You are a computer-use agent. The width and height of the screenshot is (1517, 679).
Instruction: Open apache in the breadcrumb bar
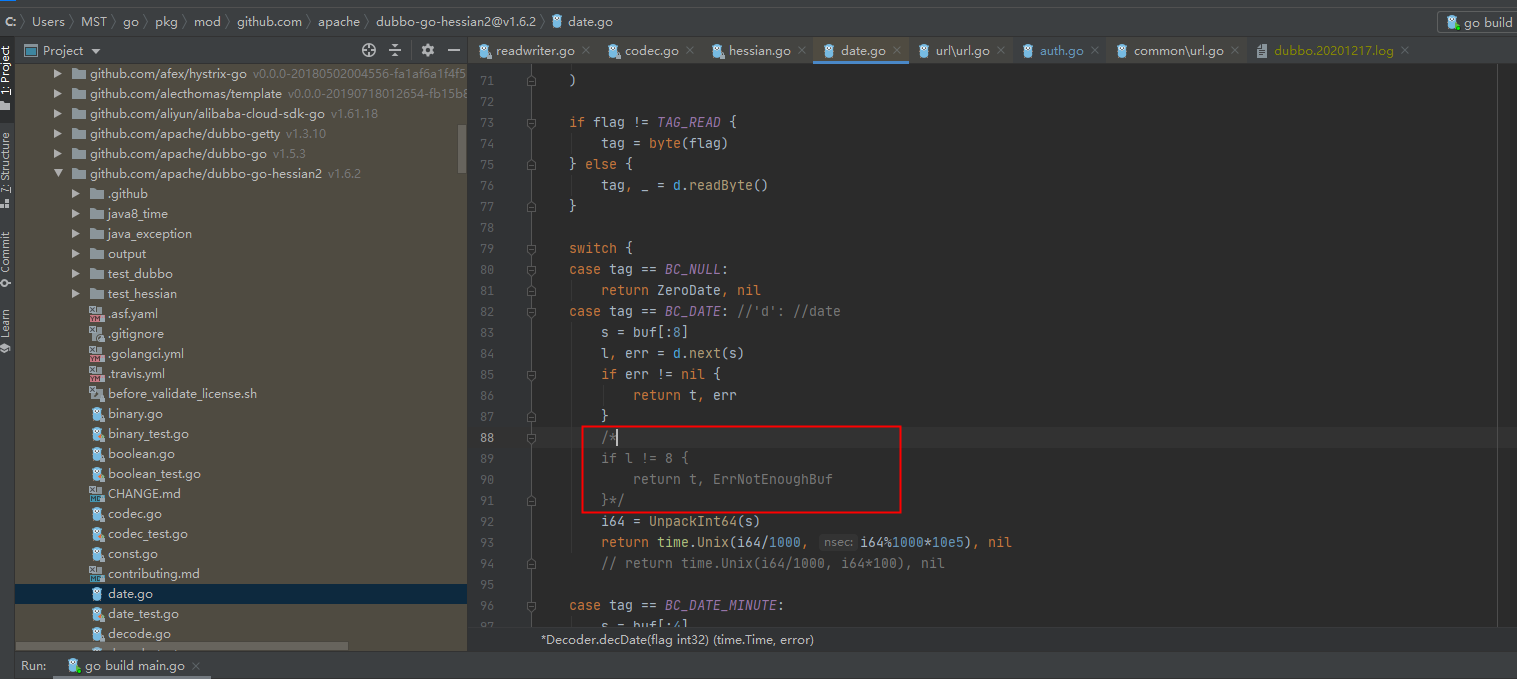click(339, 20)
